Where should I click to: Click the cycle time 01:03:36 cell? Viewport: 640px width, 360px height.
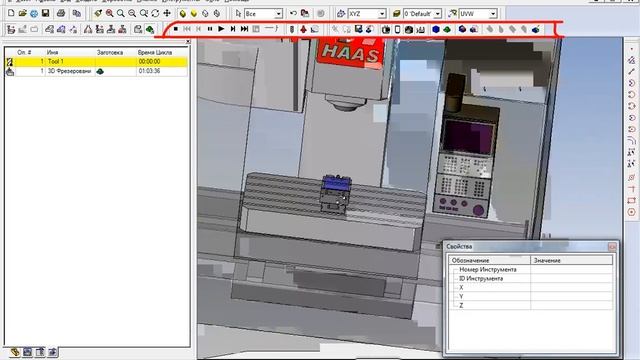point(149,71)
